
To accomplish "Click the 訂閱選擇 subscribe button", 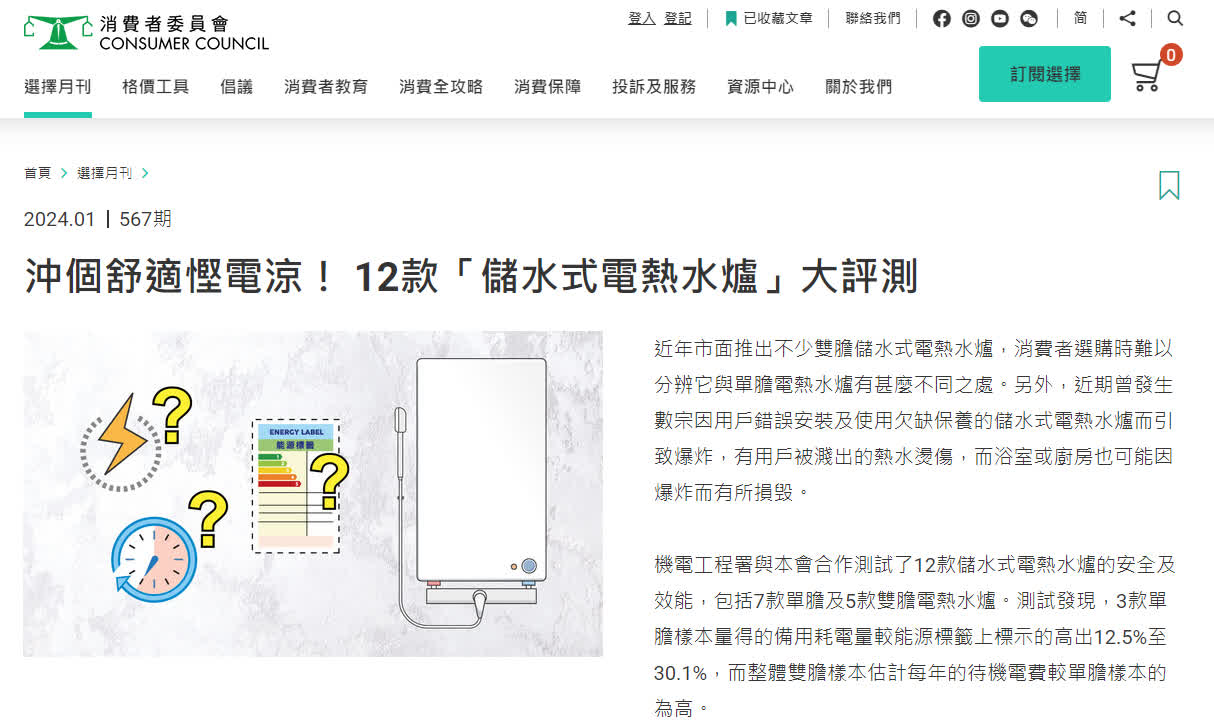I will point(1045,74).
